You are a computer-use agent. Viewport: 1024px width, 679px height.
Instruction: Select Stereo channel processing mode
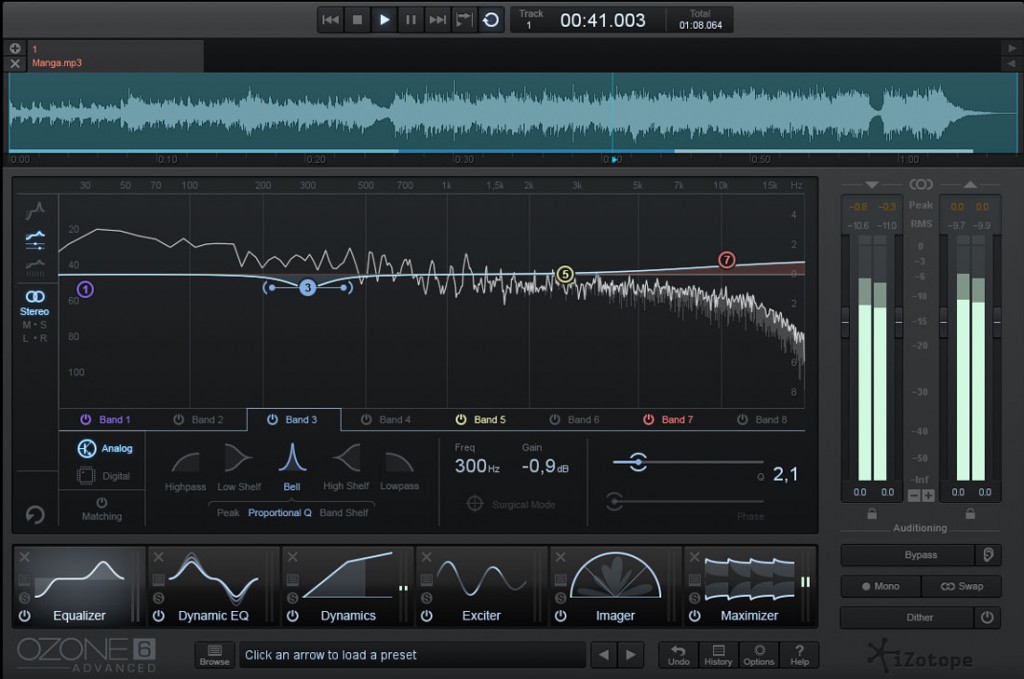click(35, 304)
